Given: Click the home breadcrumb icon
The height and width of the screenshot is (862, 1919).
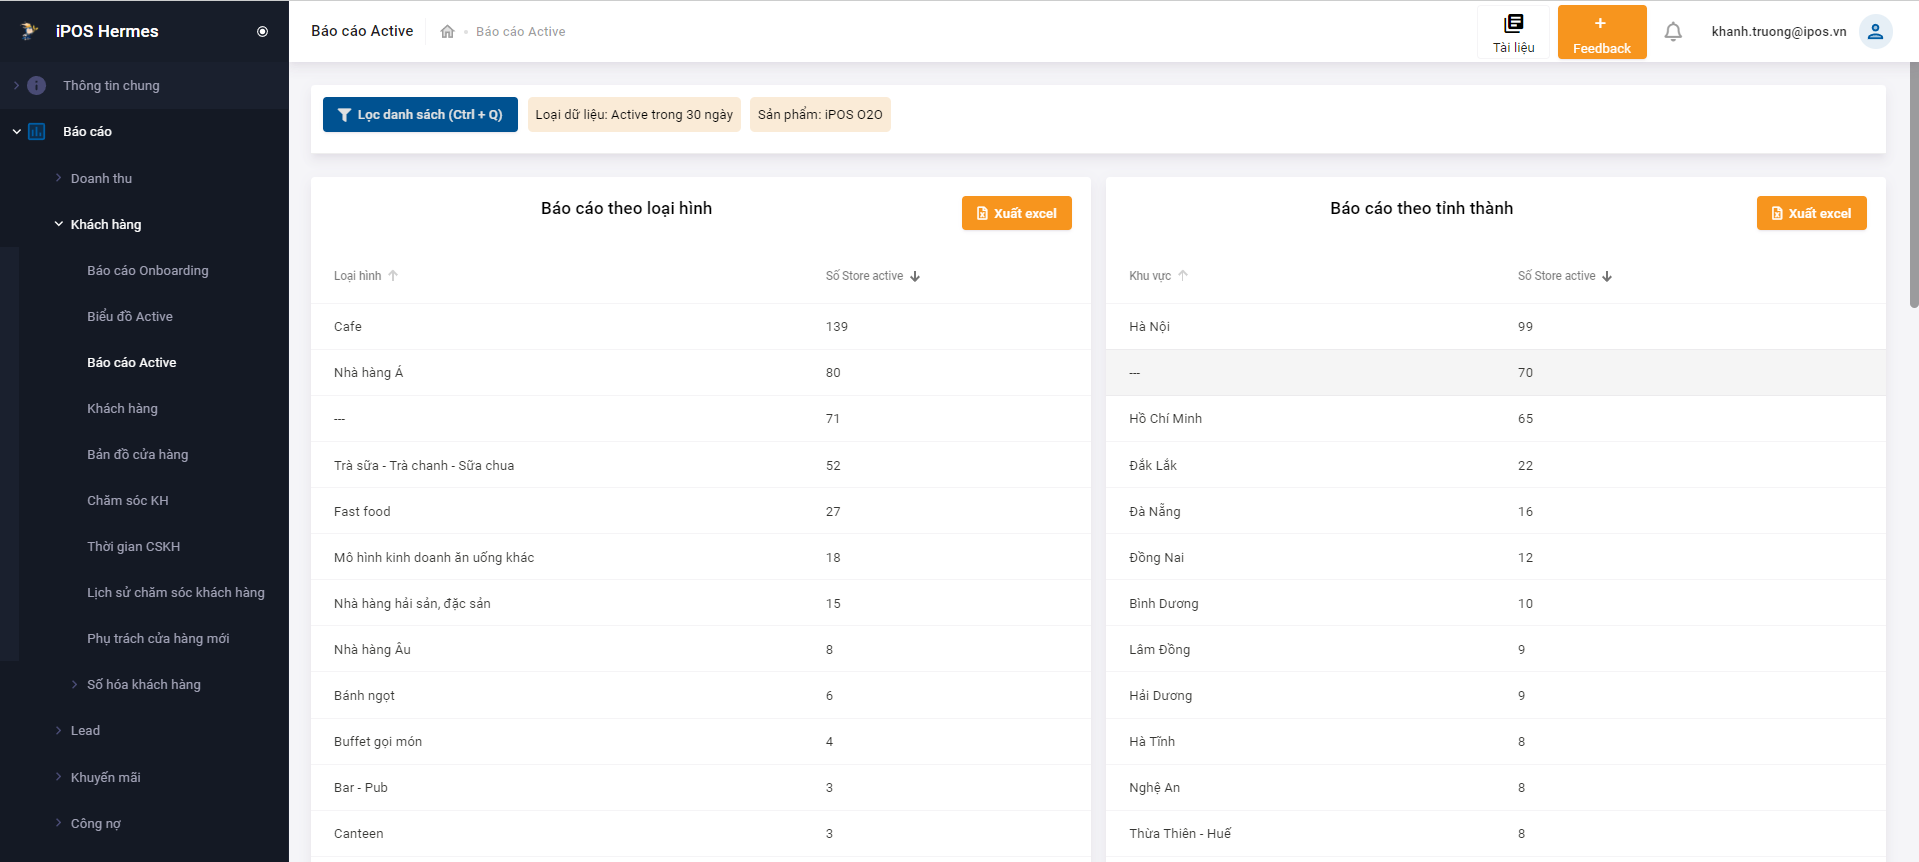Looking at the screenshot, I should click(x=447, y=32).
